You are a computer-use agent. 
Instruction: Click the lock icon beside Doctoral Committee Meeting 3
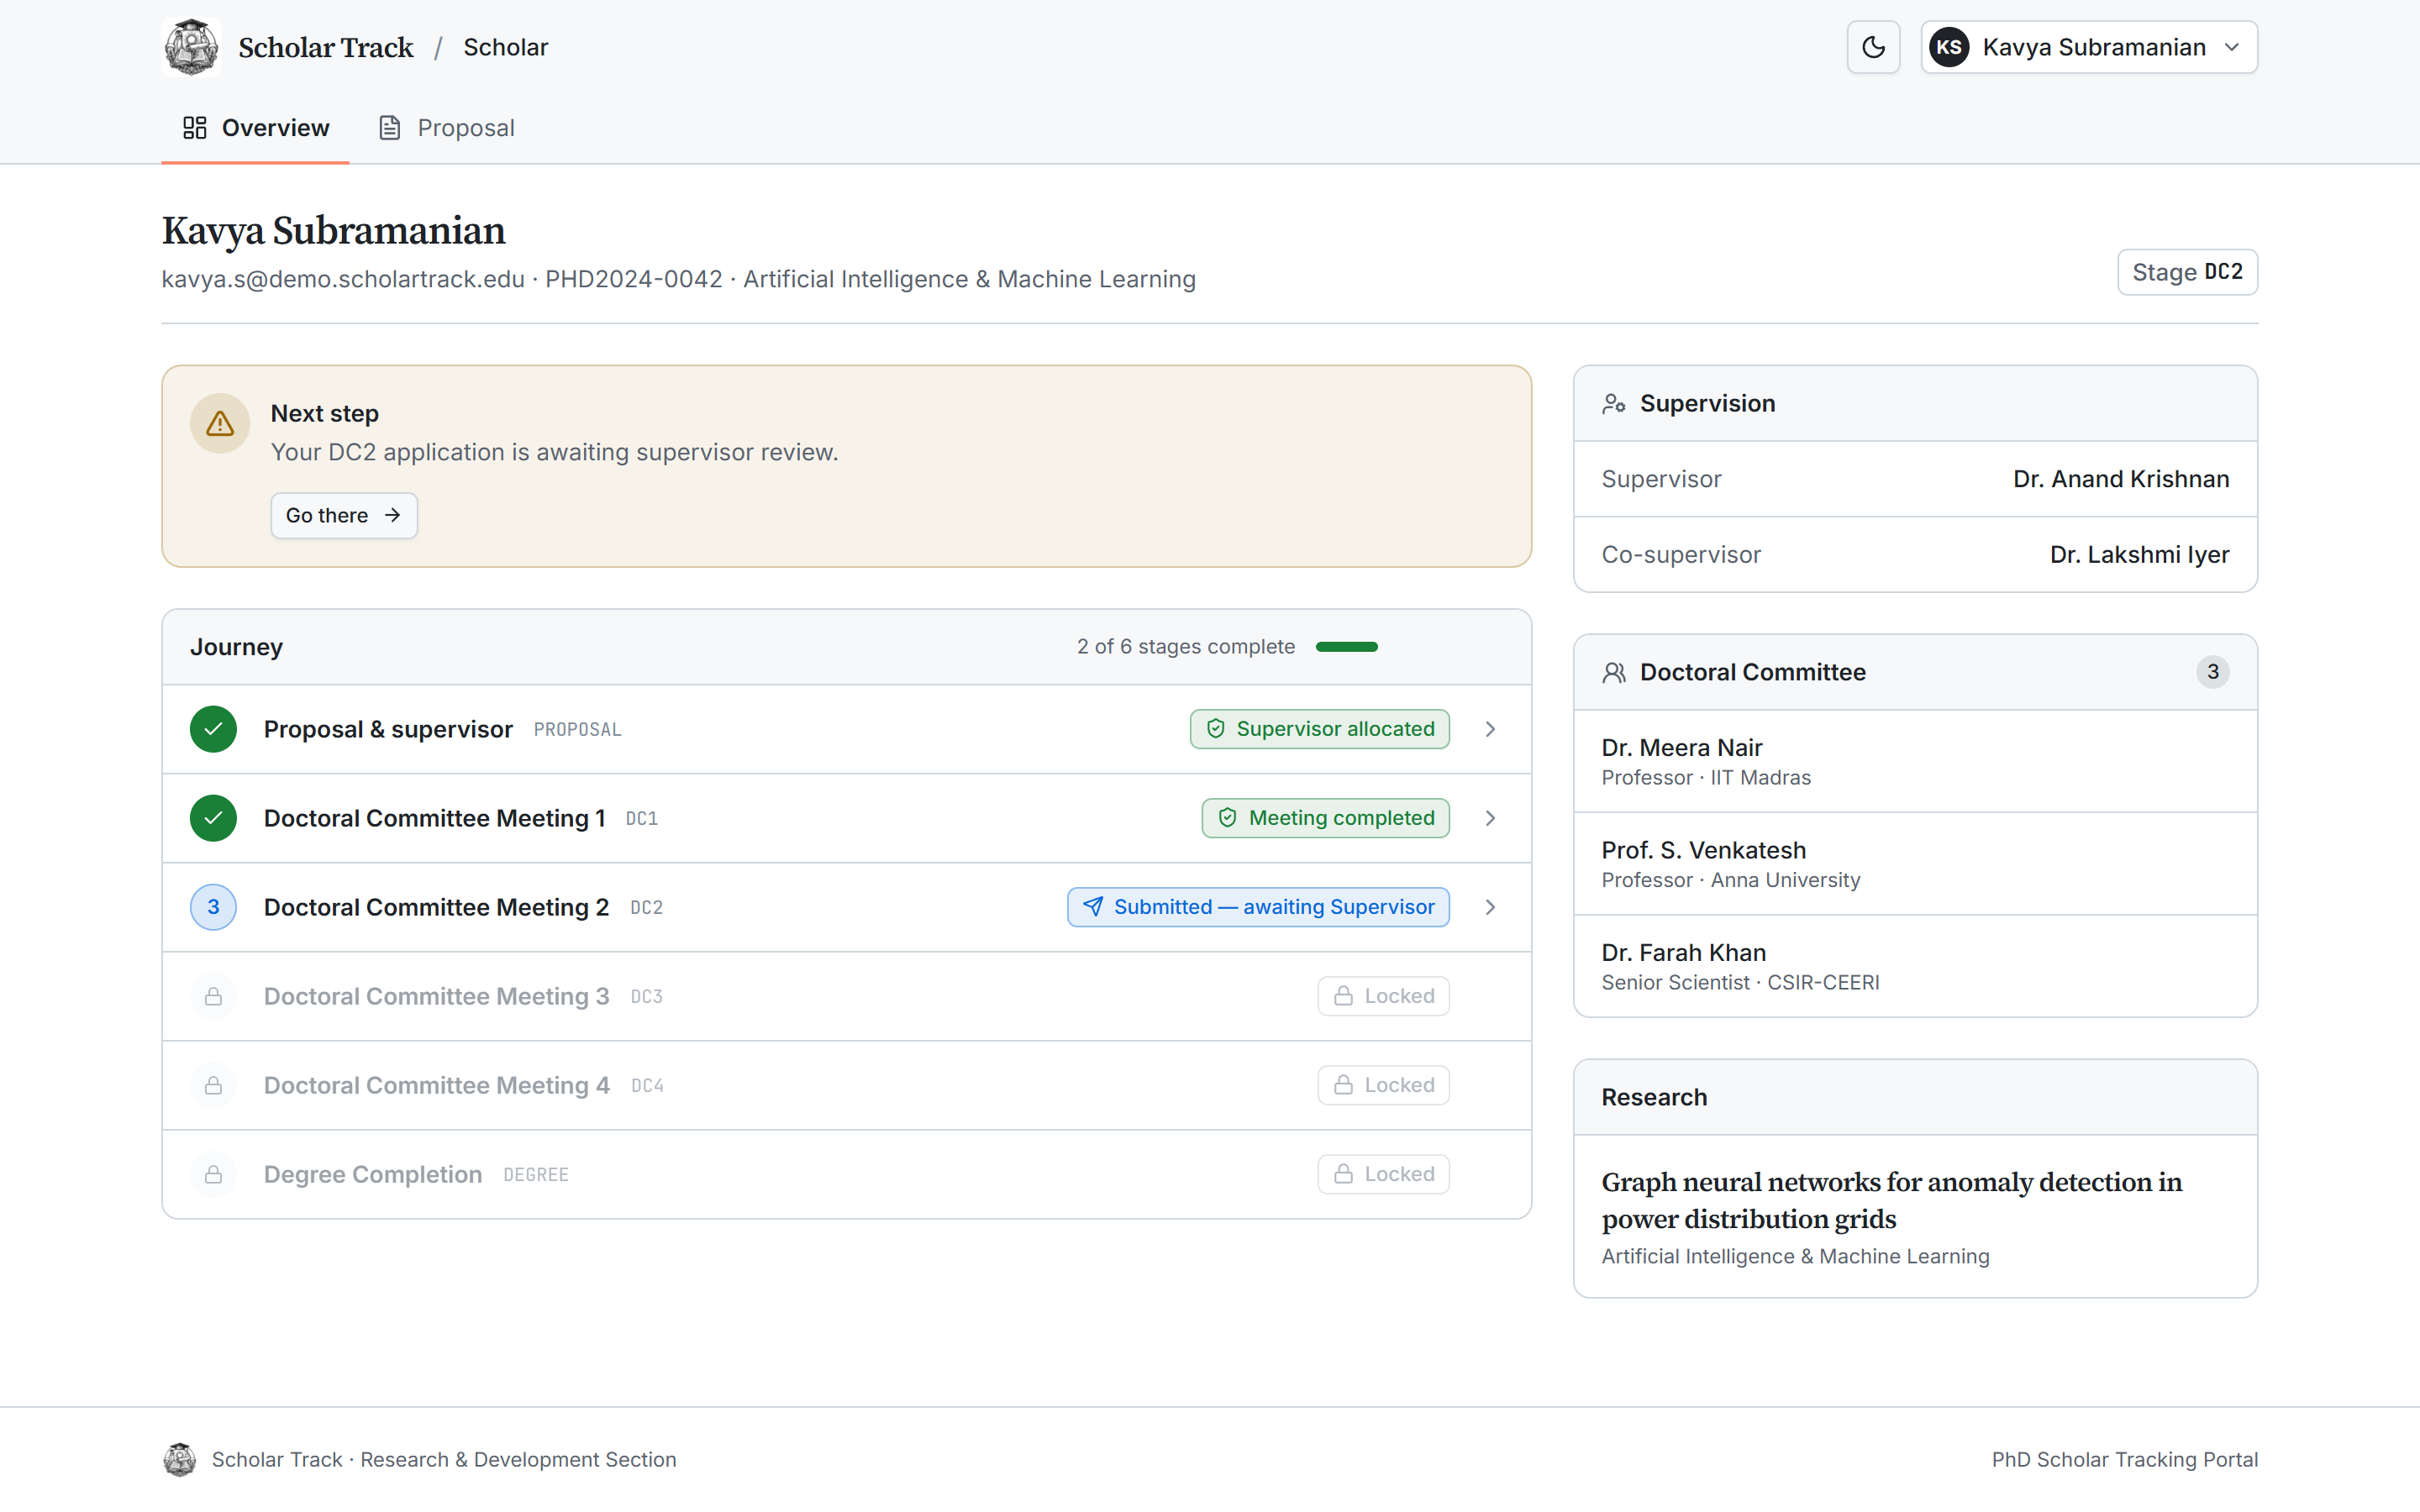click(x=213, y=996)
